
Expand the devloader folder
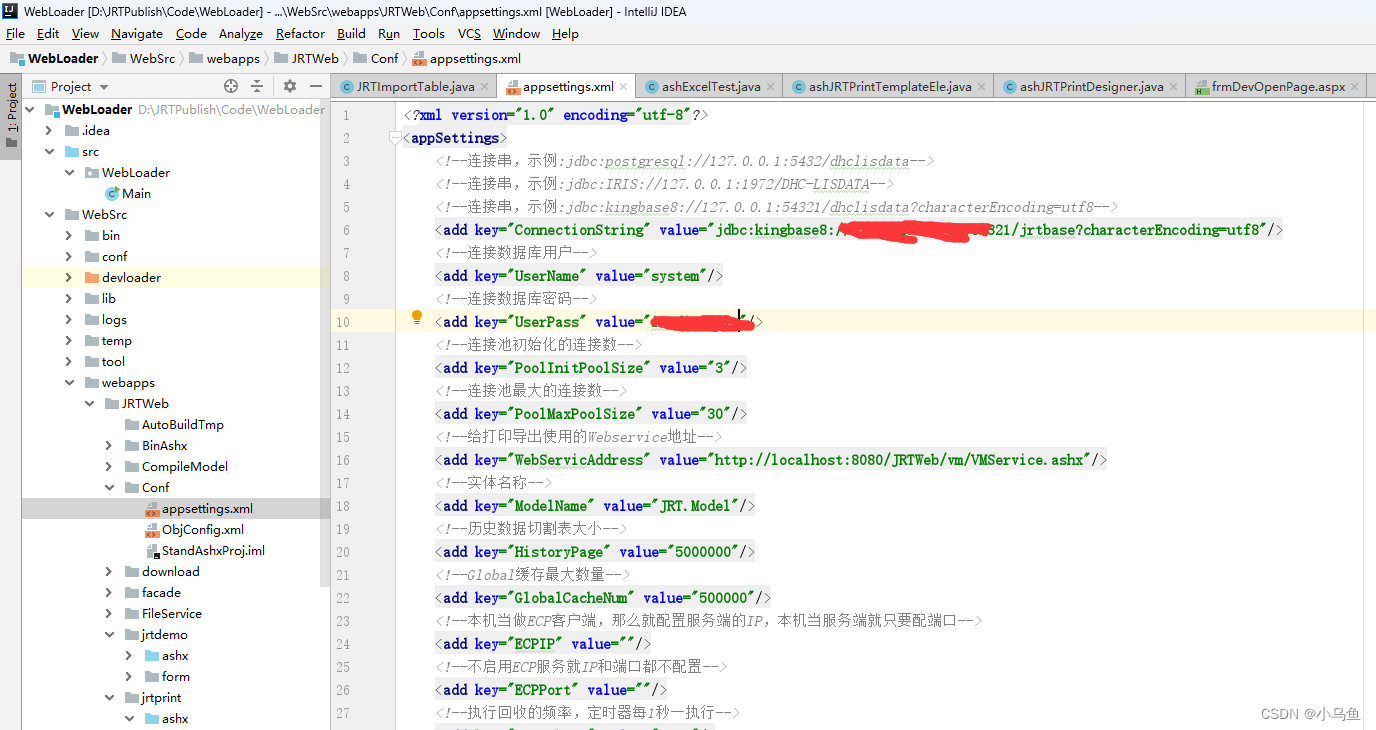coord(69,277)
